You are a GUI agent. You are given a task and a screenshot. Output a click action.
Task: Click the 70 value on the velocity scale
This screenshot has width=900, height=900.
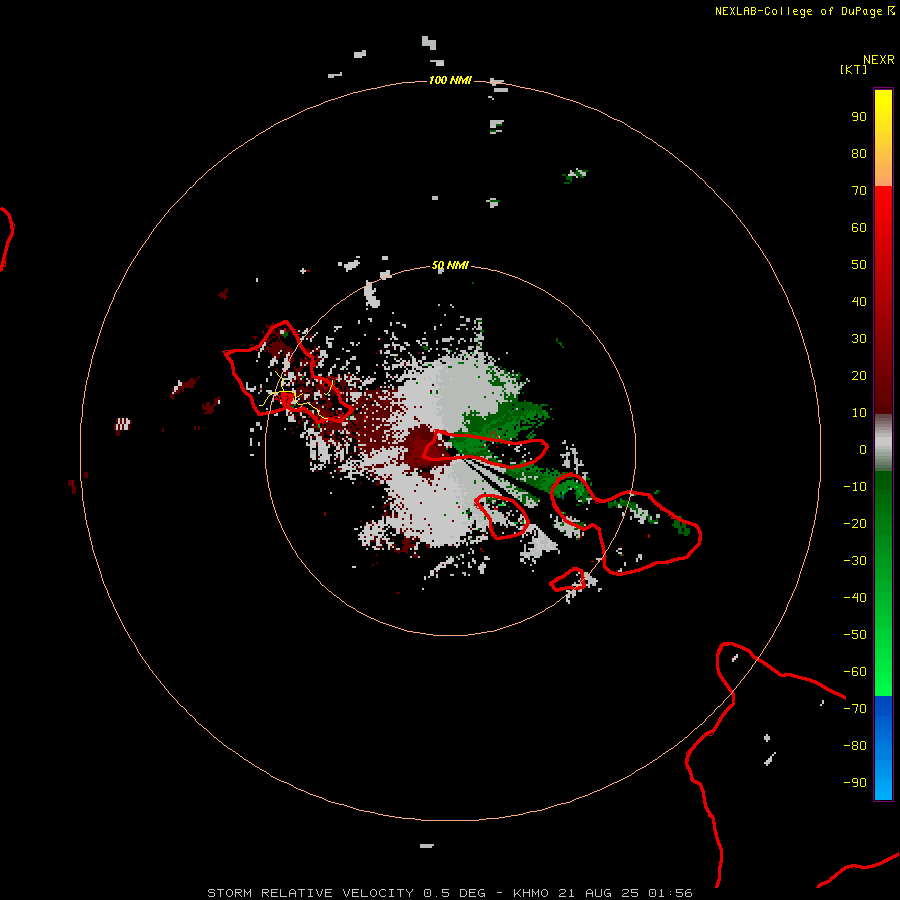859,191
